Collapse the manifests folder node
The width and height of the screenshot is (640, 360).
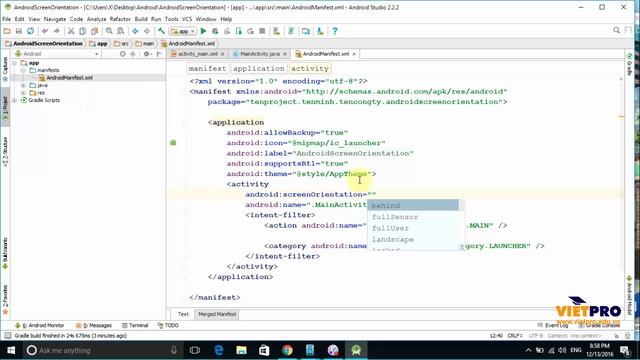point(23,70)
